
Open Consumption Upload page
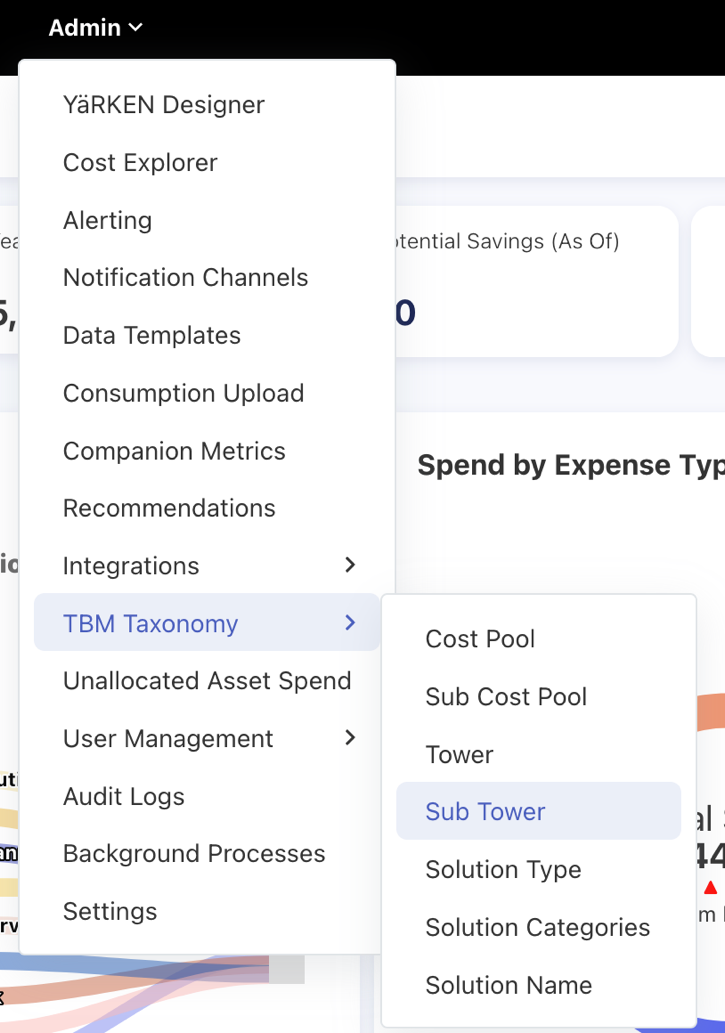pyautogui.click(x=183, y=393)
